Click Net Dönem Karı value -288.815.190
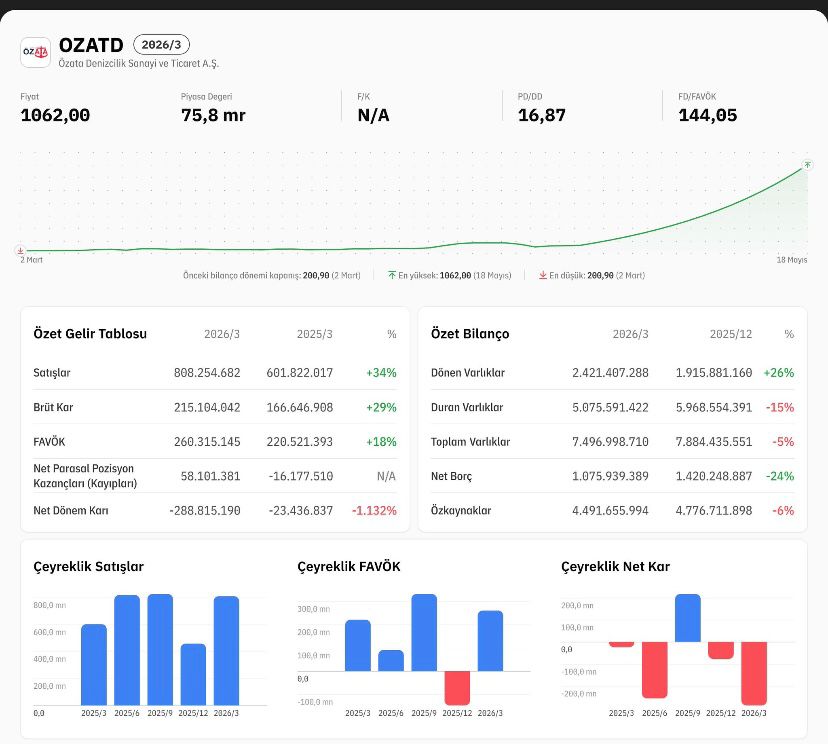 [205, 511]
